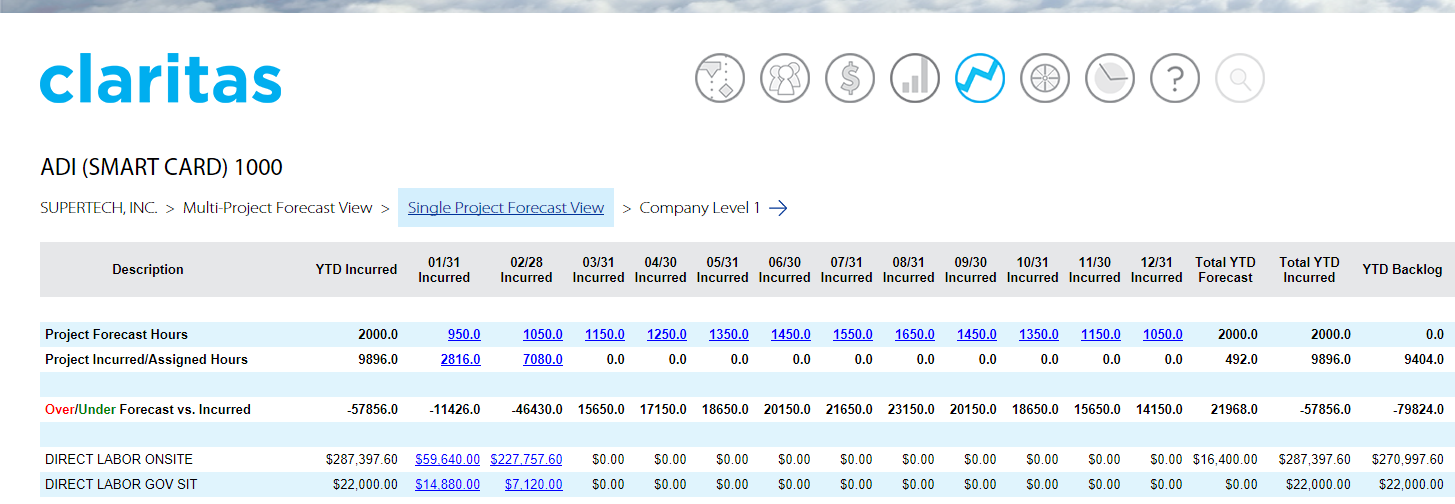
Task: Click the 06/30 Incurred column header
Action: point(784,270)
